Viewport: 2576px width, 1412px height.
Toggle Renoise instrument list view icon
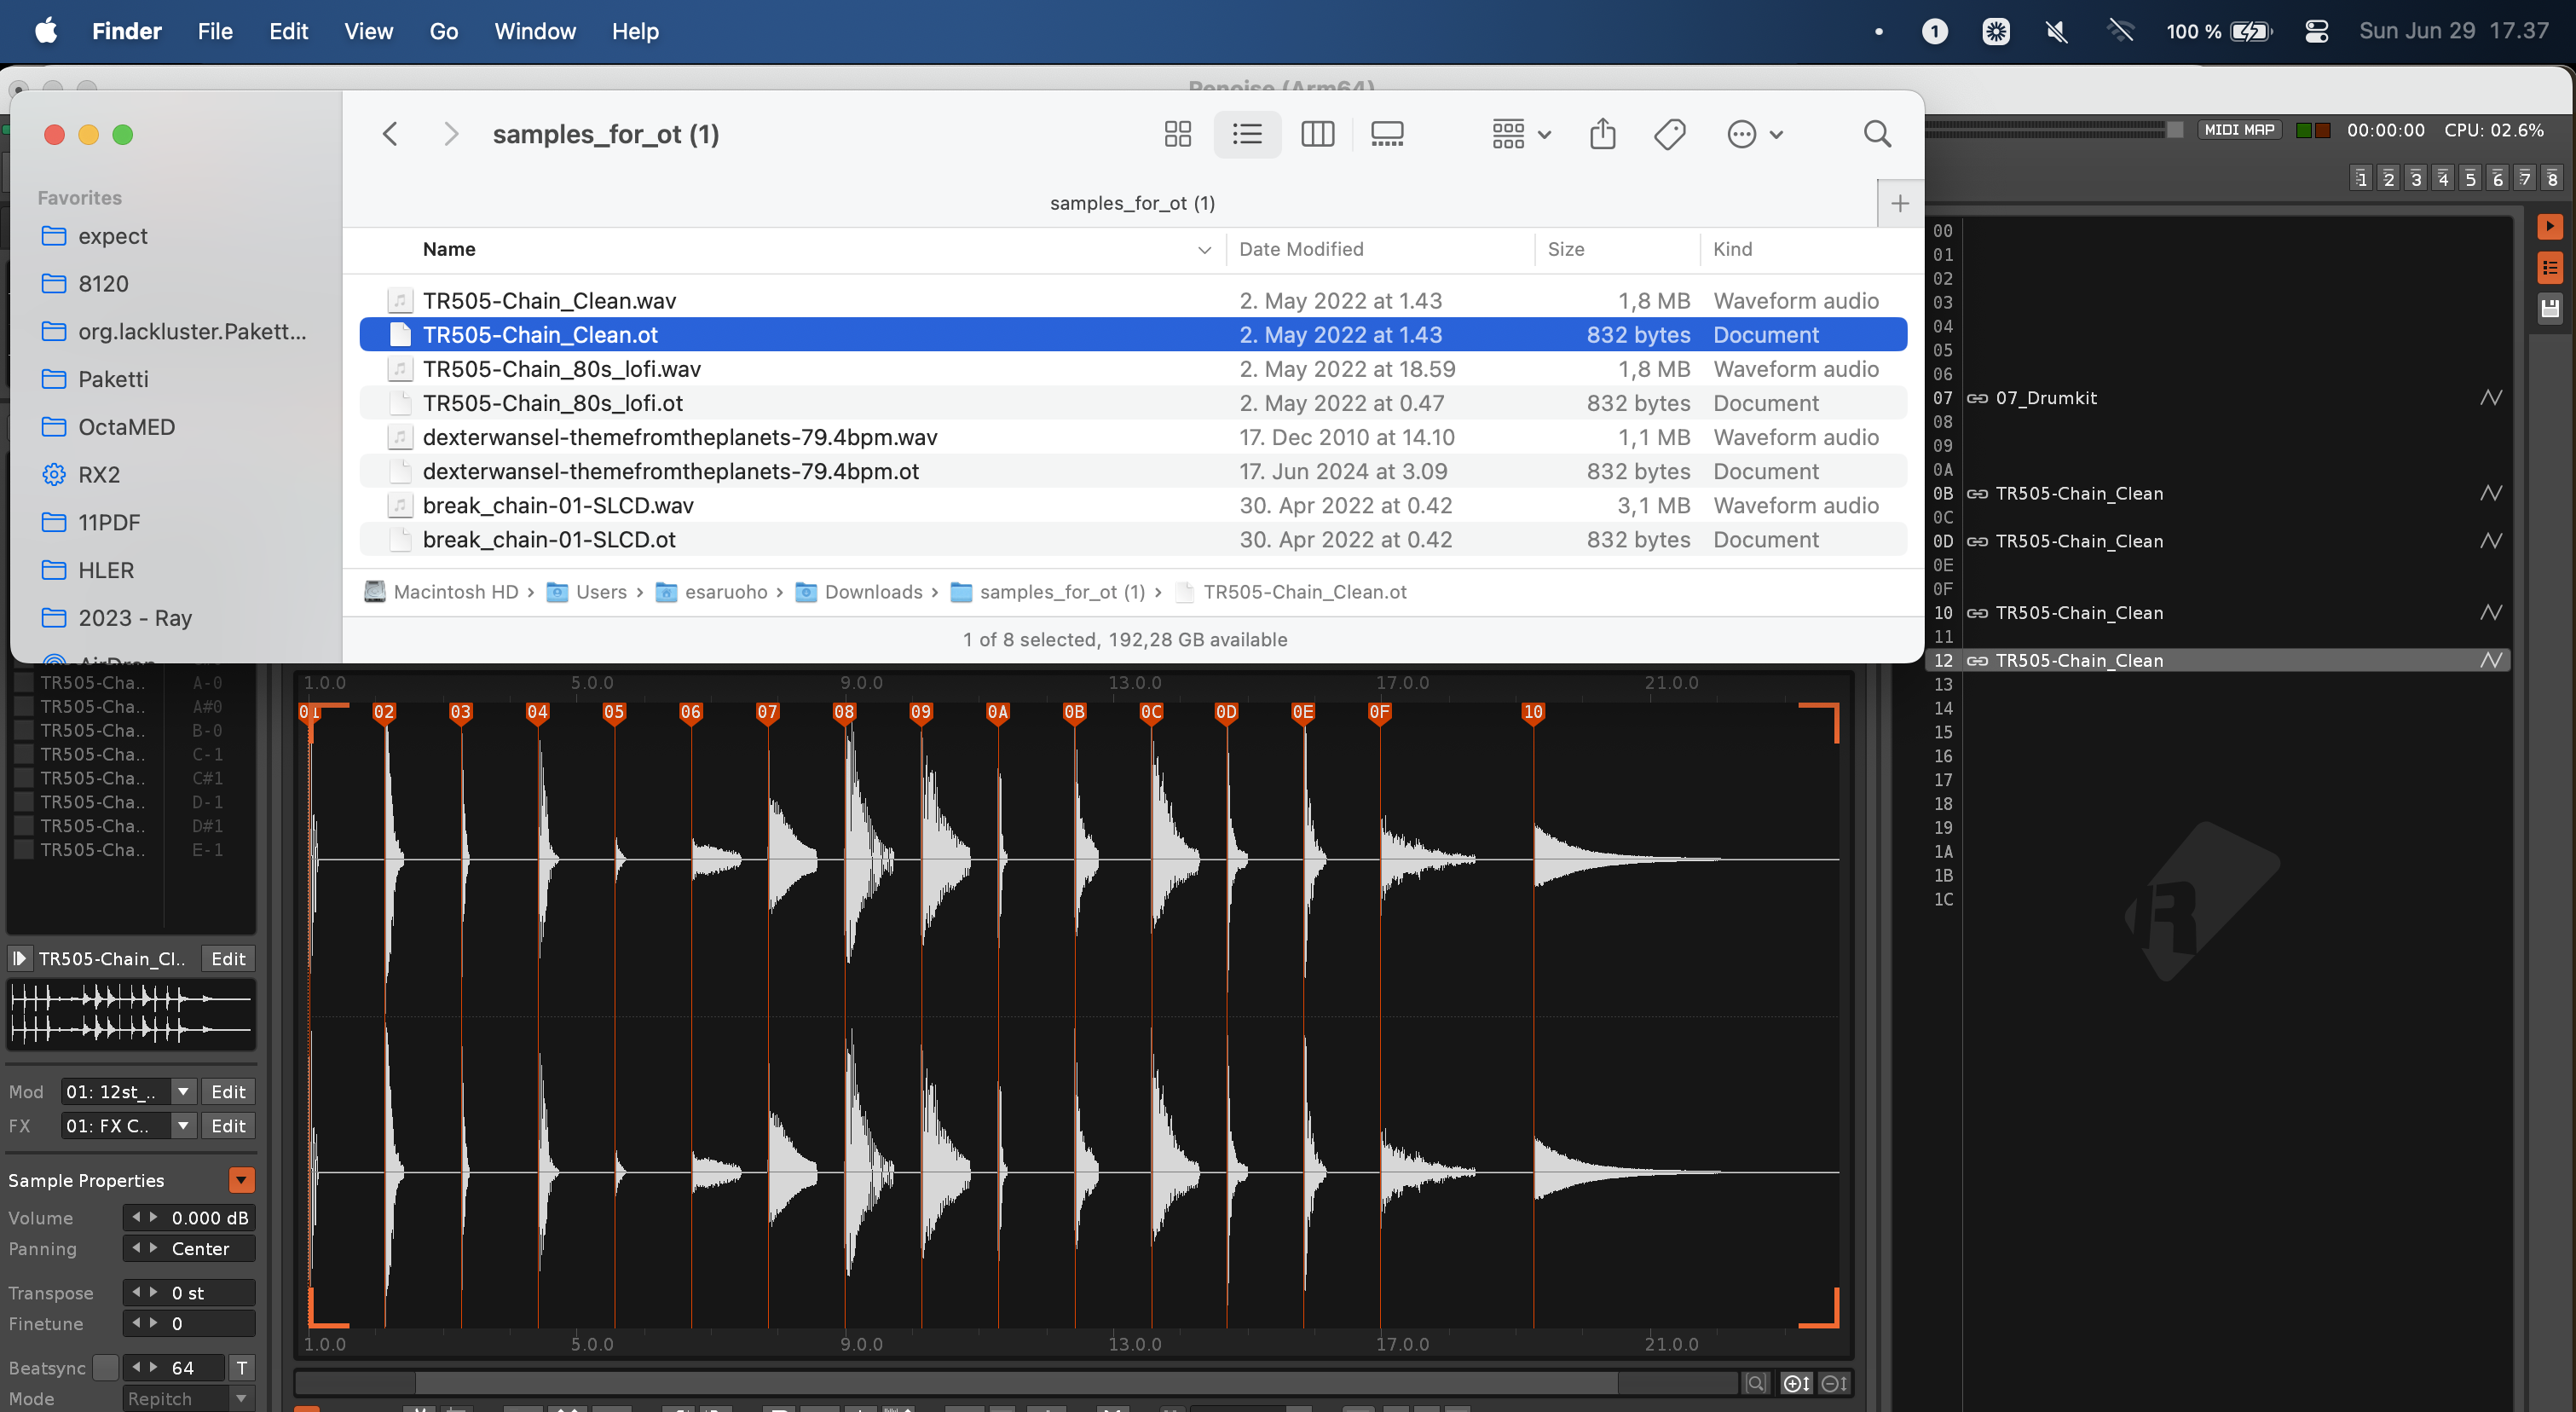click(x=2550, y=267)
